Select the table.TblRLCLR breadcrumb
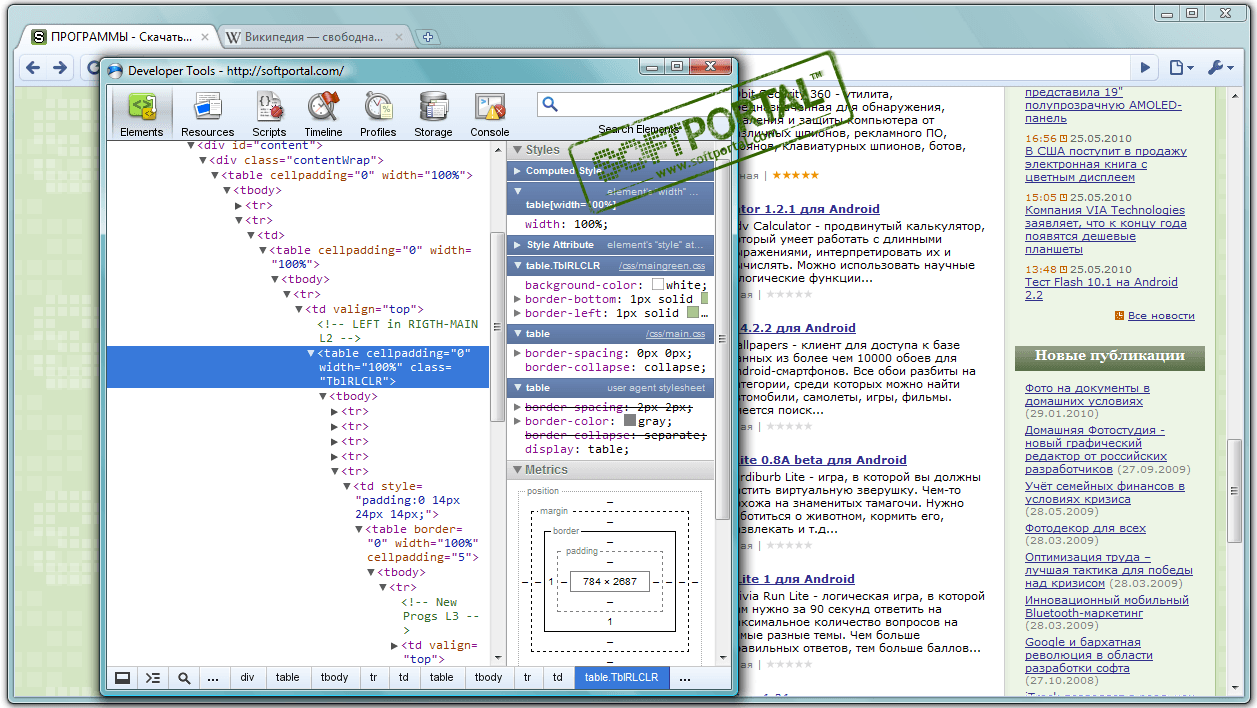 pos(621,677)
